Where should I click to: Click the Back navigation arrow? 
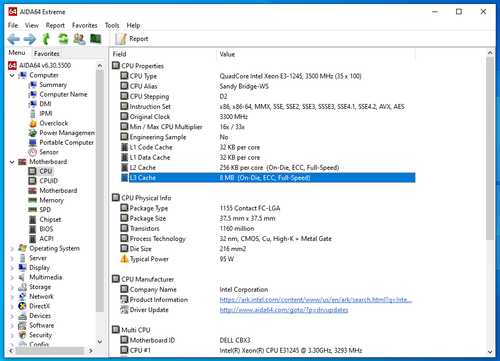click(x=14, y=39)
